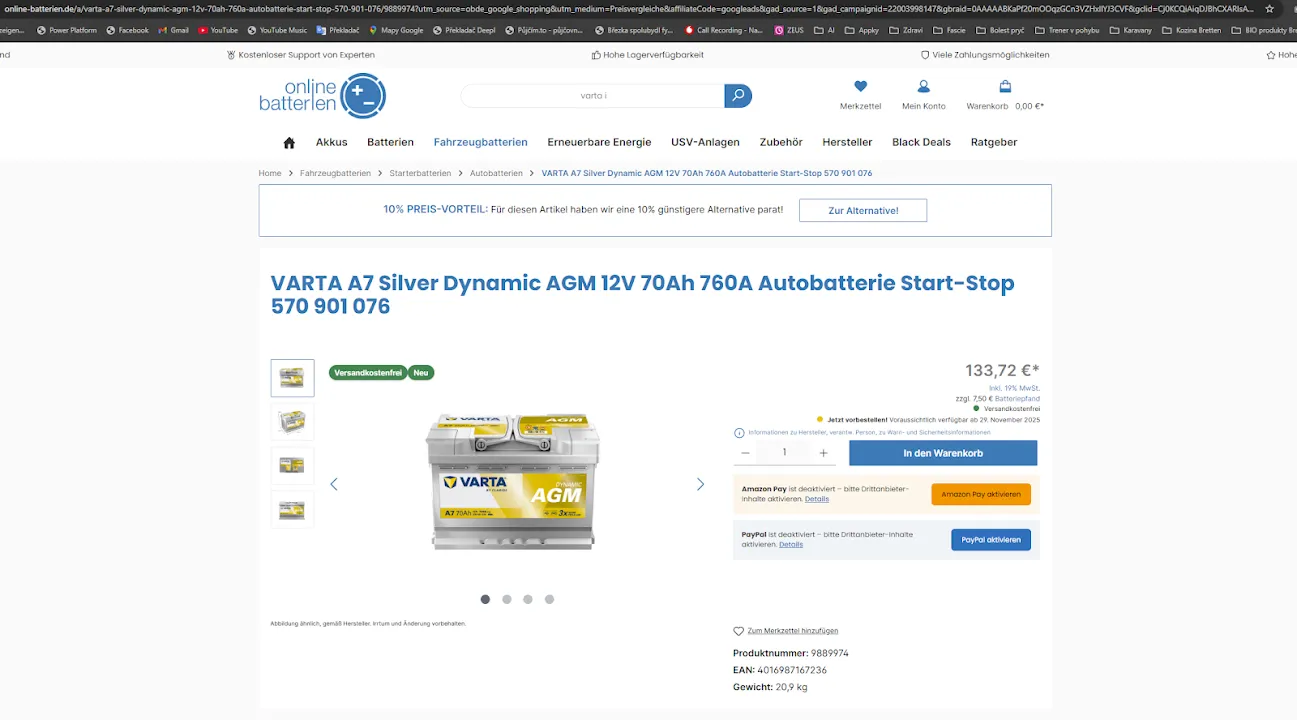Image resolution: width=1297 pixels, height=720 pixels.
Task: Go to Autobatterien in the breadcrumb
Action: click(496, 173)
